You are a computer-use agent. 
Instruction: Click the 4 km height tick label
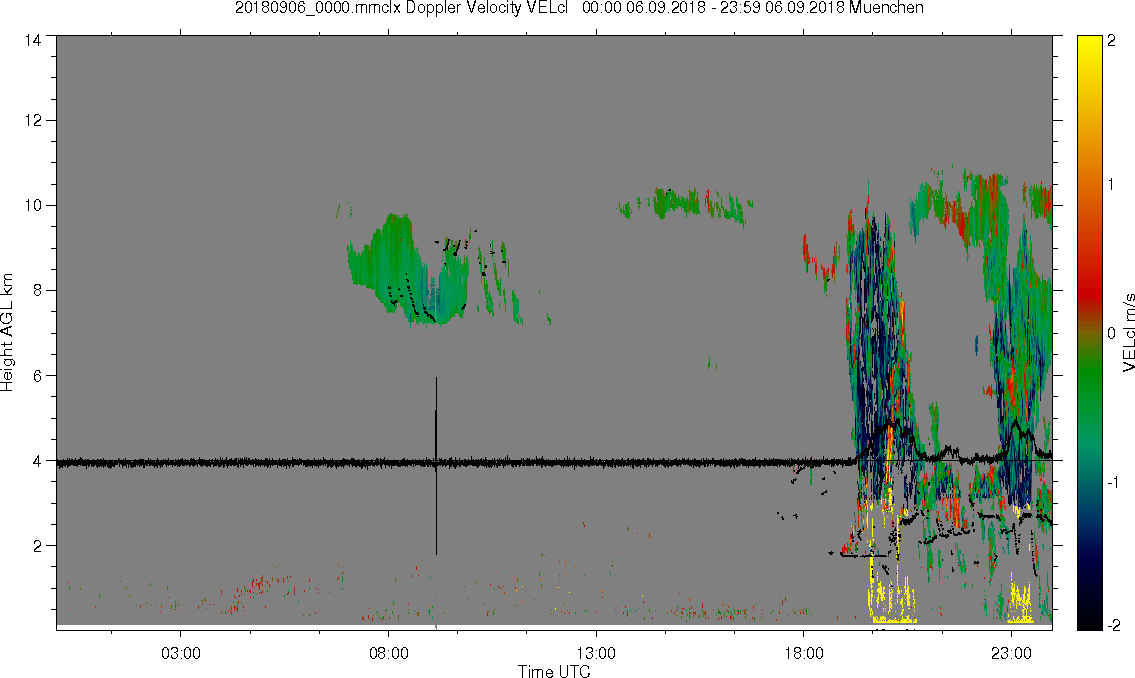tap(37, 461)
